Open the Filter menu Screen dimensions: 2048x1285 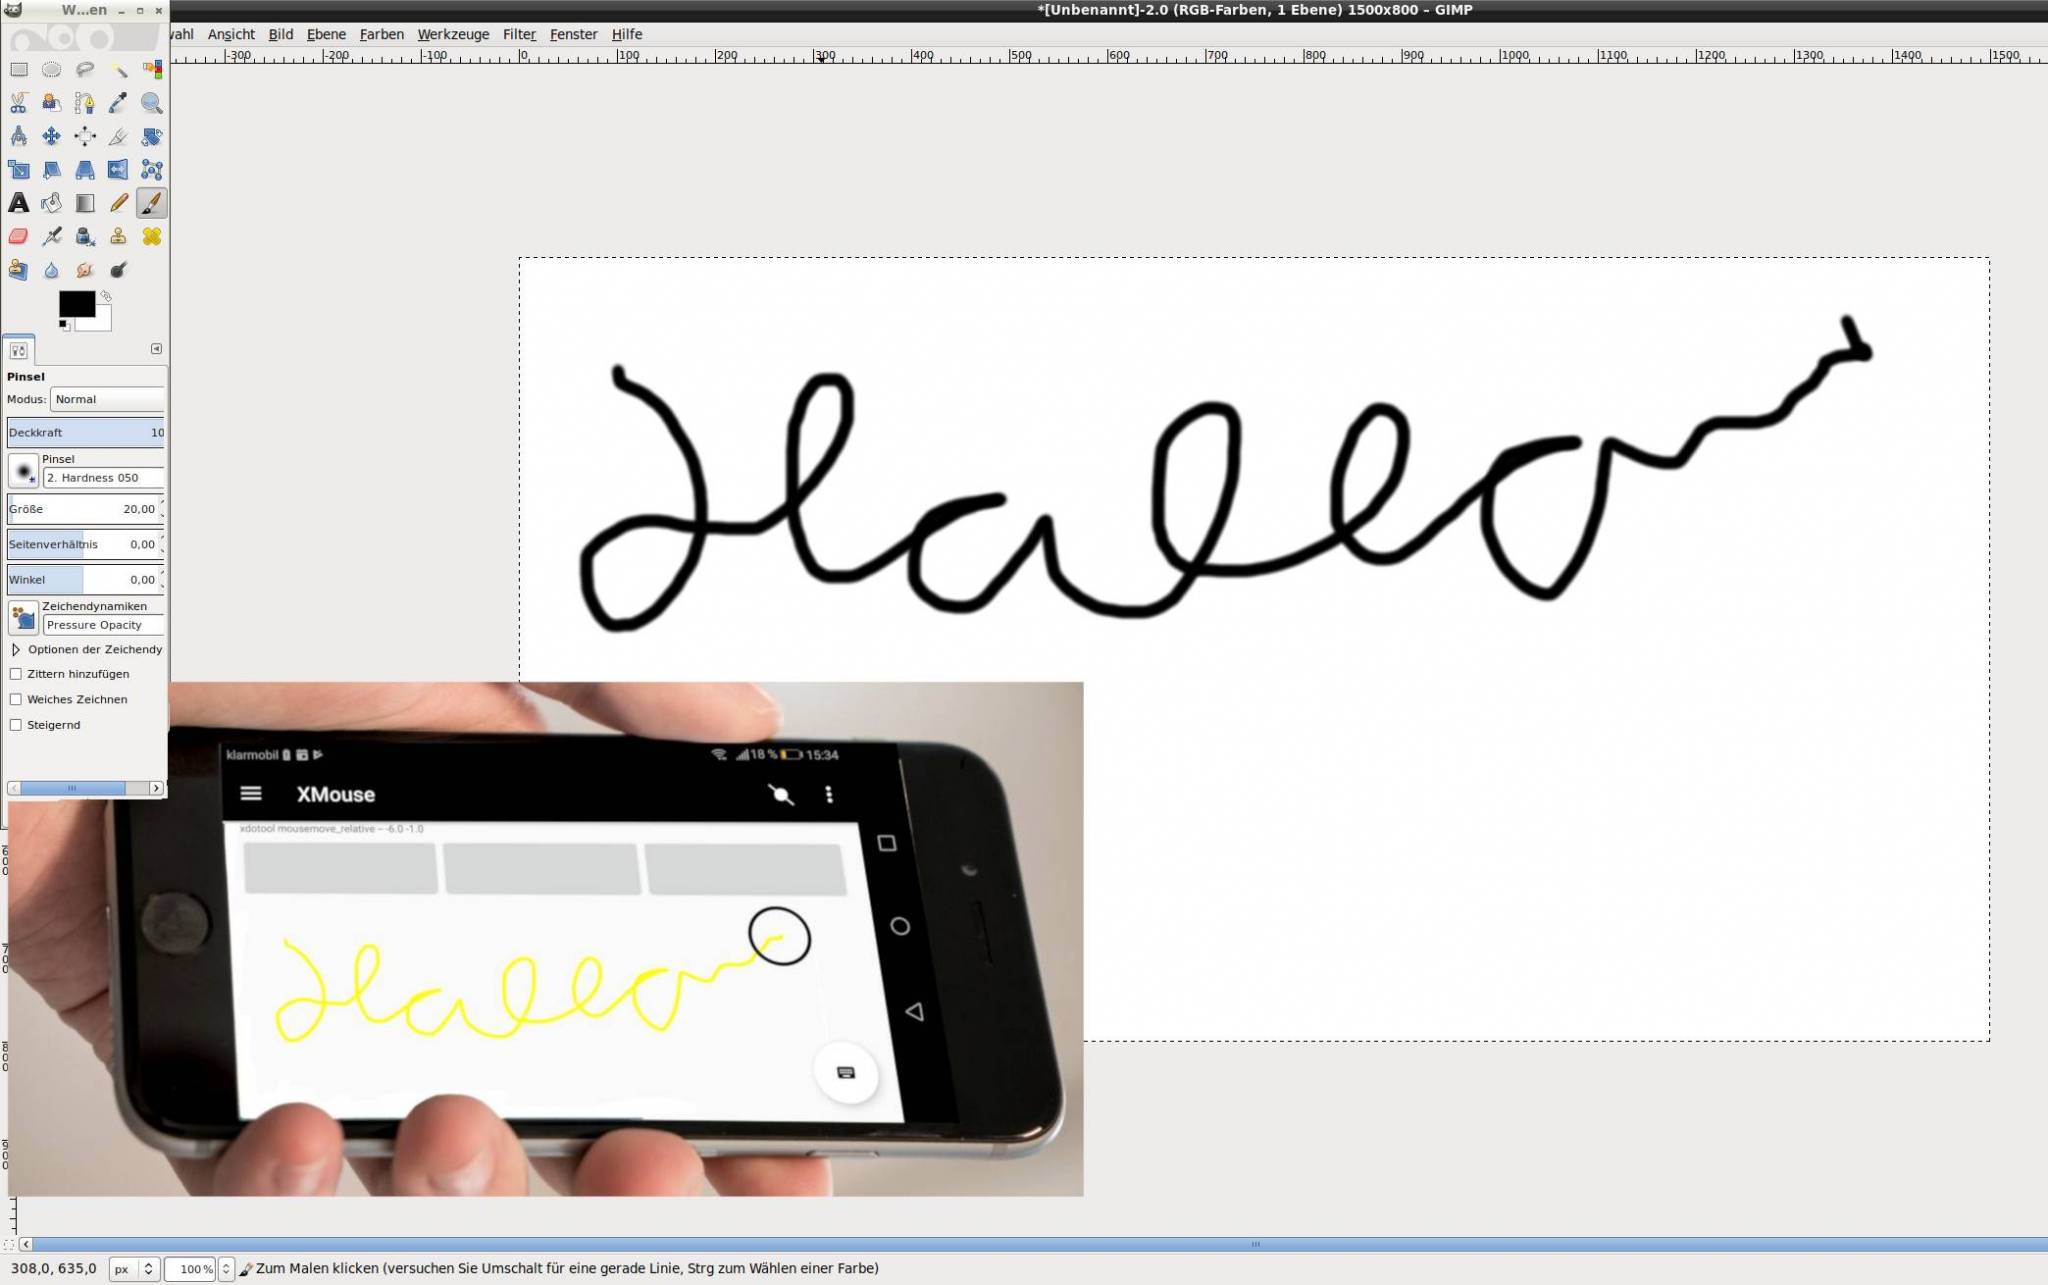518,34
